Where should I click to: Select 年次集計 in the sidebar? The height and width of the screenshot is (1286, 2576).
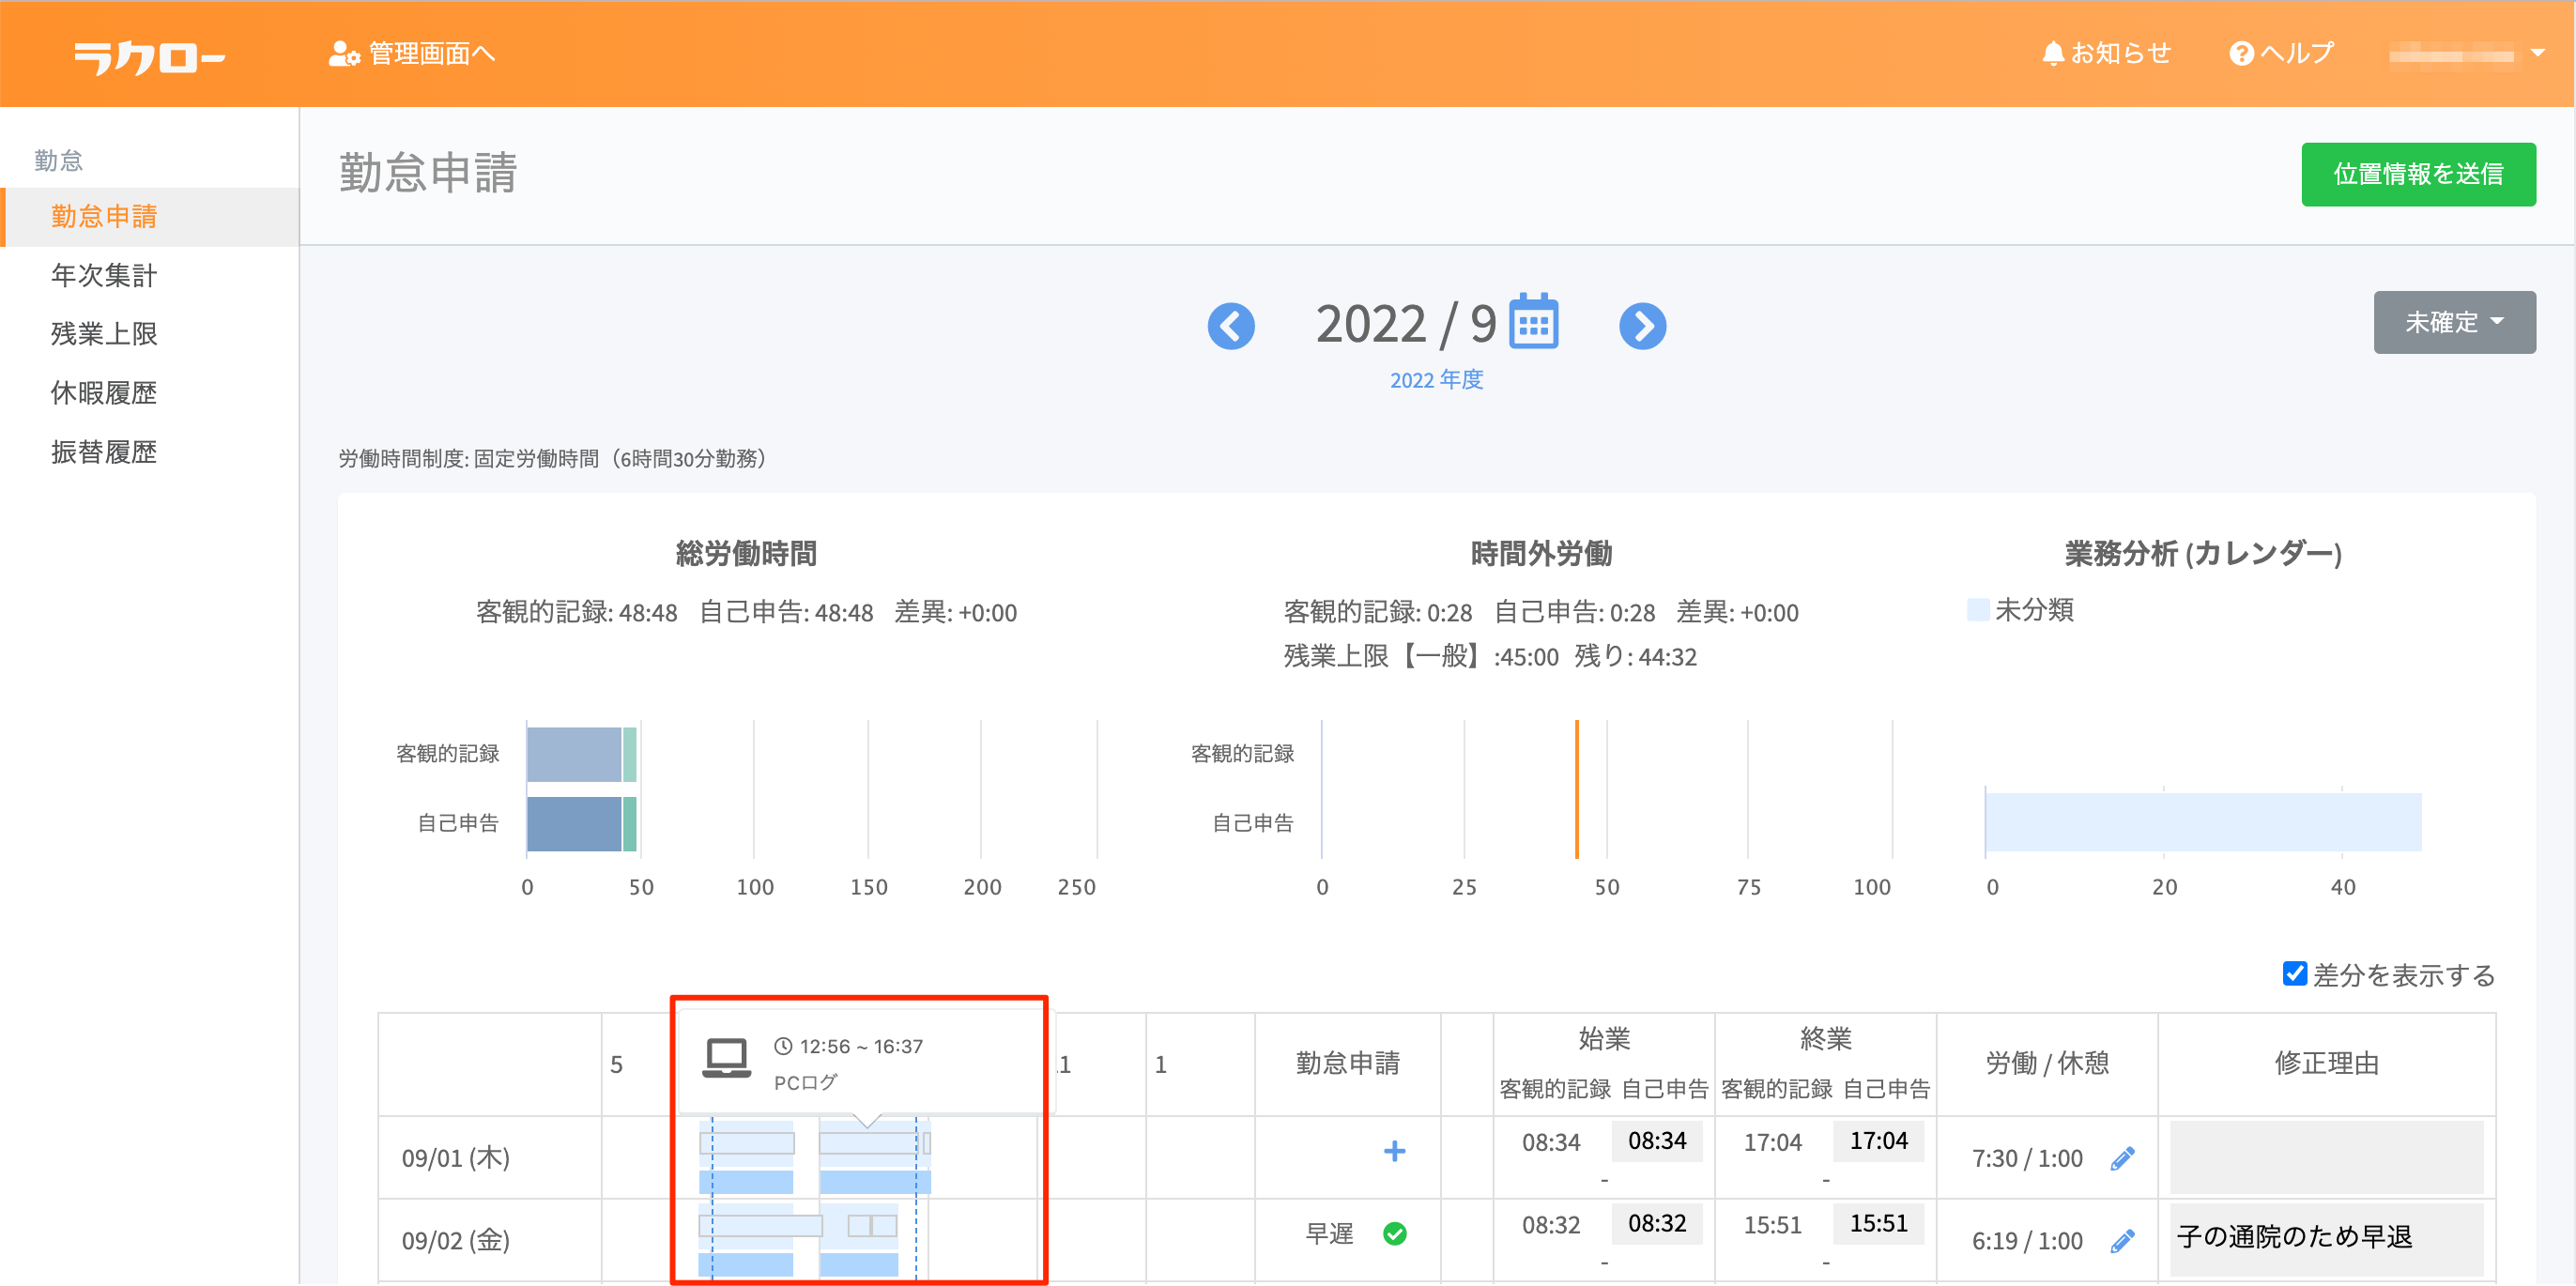tap(104, 275)
